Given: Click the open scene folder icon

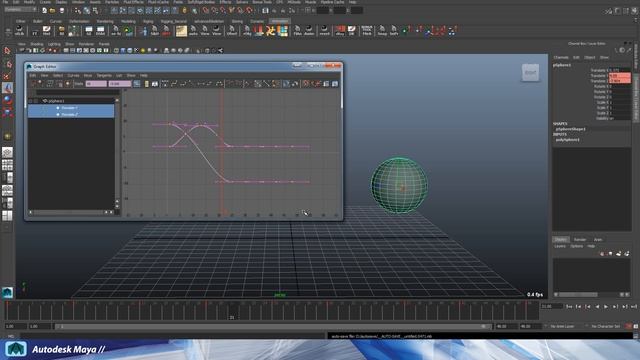Looking at the screenshot, I should point(52,10).
